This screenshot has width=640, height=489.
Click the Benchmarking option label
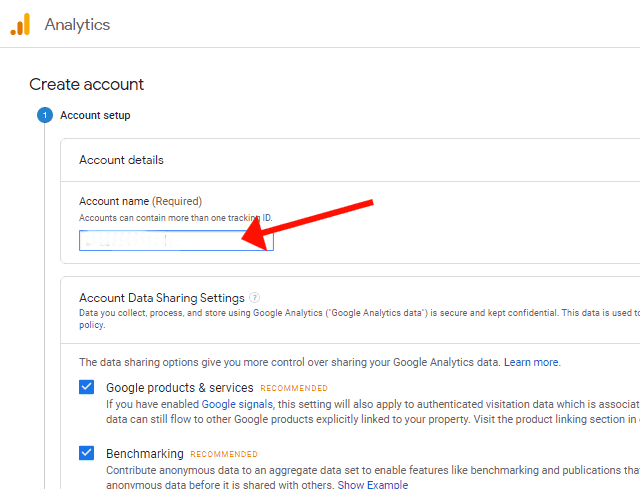point(145,453)
